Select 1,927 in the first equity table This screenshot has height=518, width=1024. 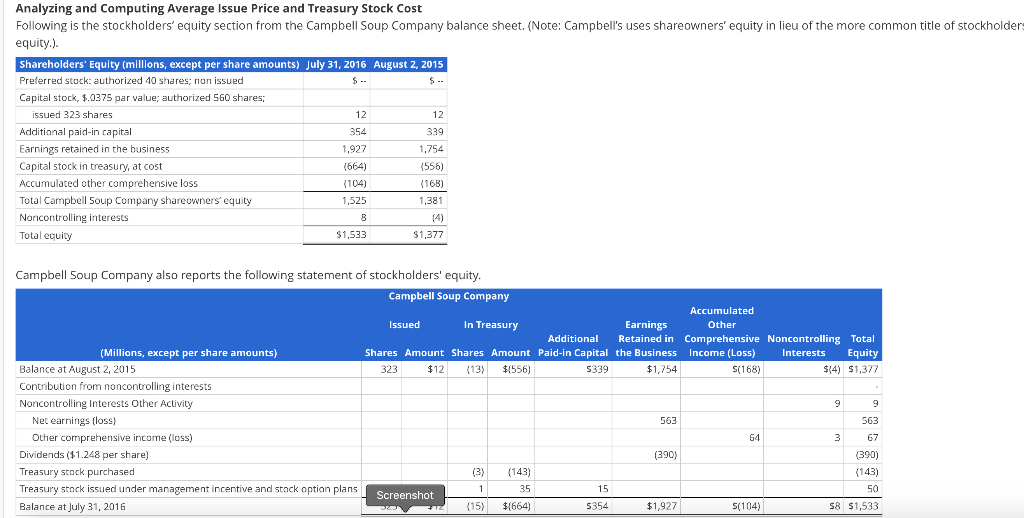(x=354, y=149)
